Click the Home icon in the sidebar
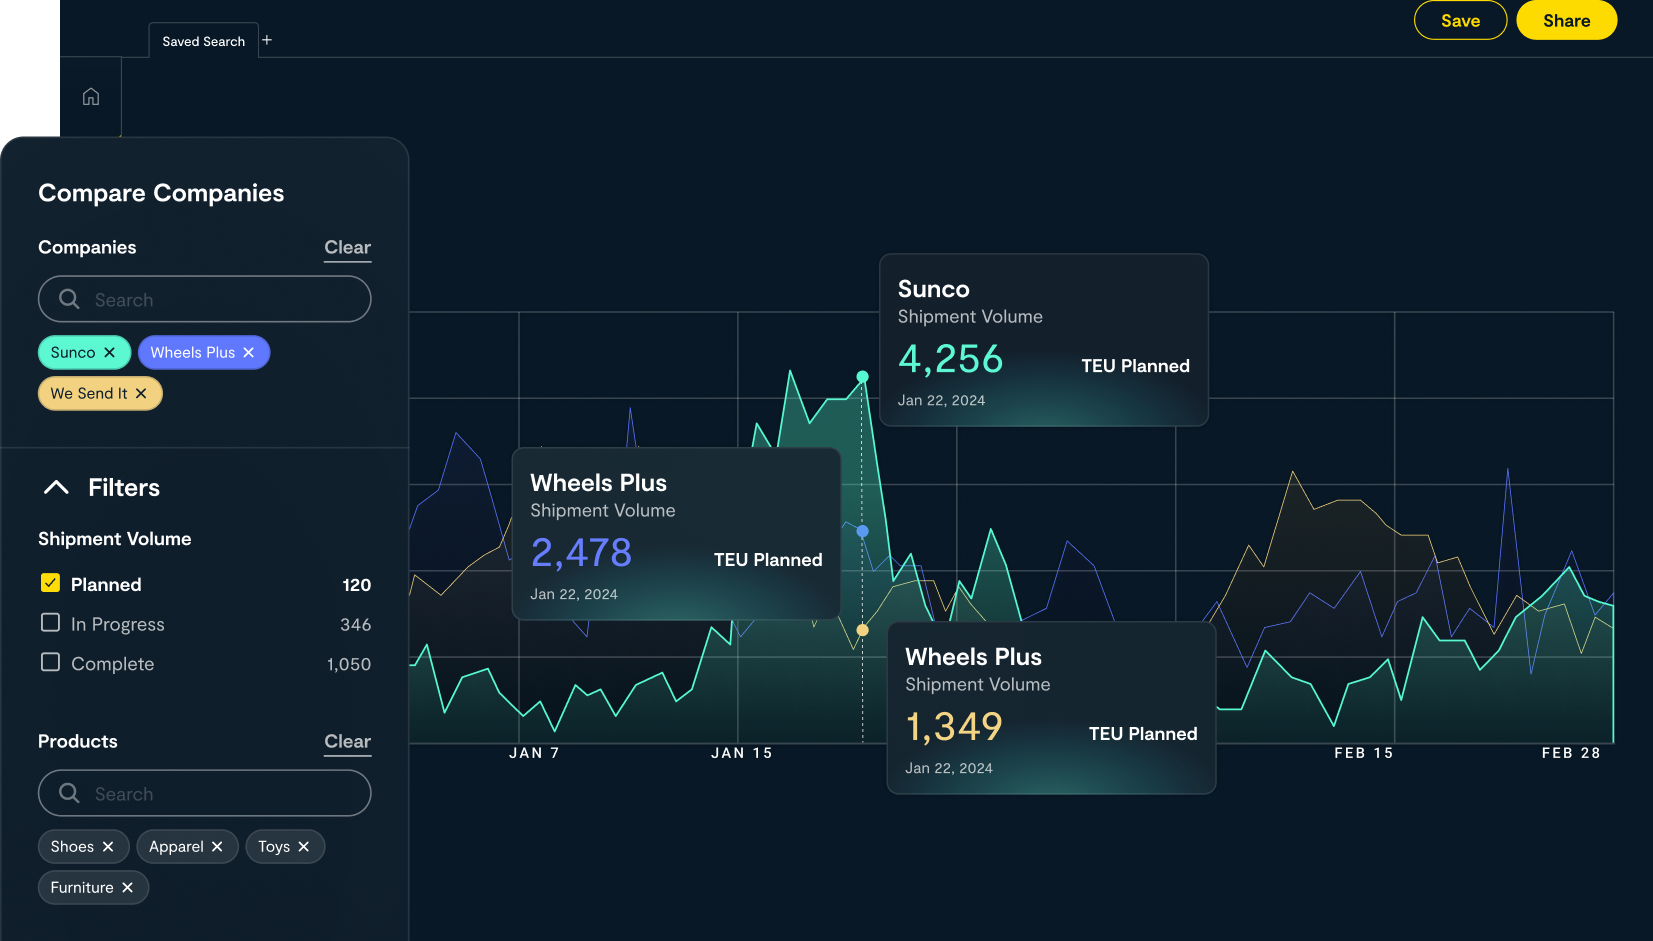This screenshot has height=941, width=1653. [x=90, y=96]
